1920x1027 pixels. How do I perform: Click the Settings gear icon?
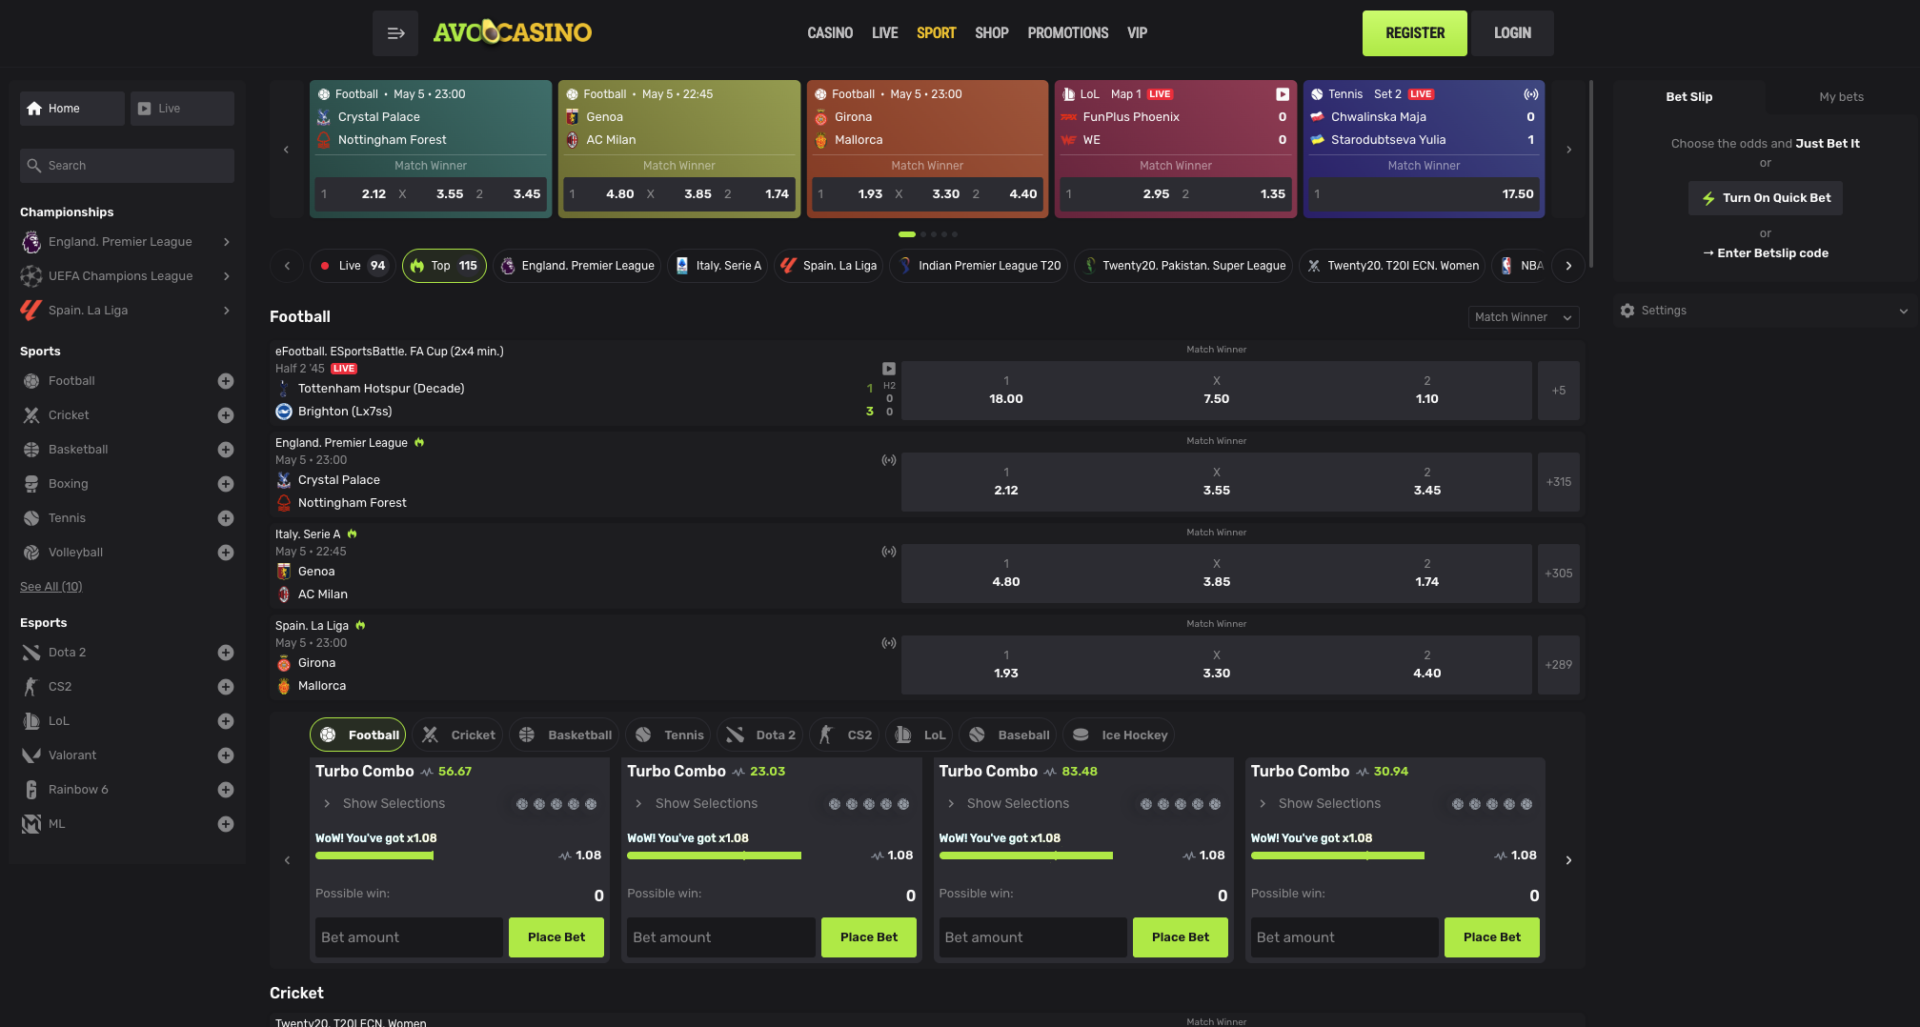pyautogui.click(x=1627, y=311)
